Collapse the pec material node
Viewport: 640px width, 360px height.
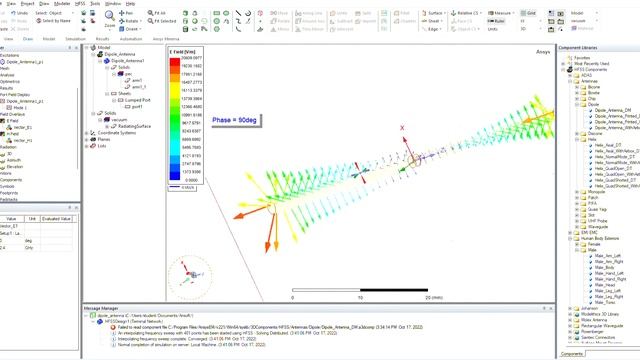(x=114, y=74)
